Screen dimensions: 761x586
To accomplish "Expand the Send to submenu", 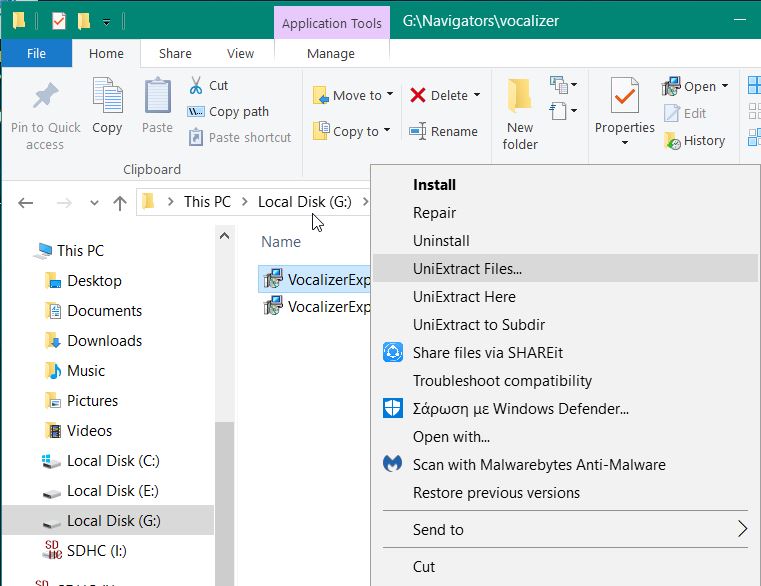I will click(x=742, y=529).
